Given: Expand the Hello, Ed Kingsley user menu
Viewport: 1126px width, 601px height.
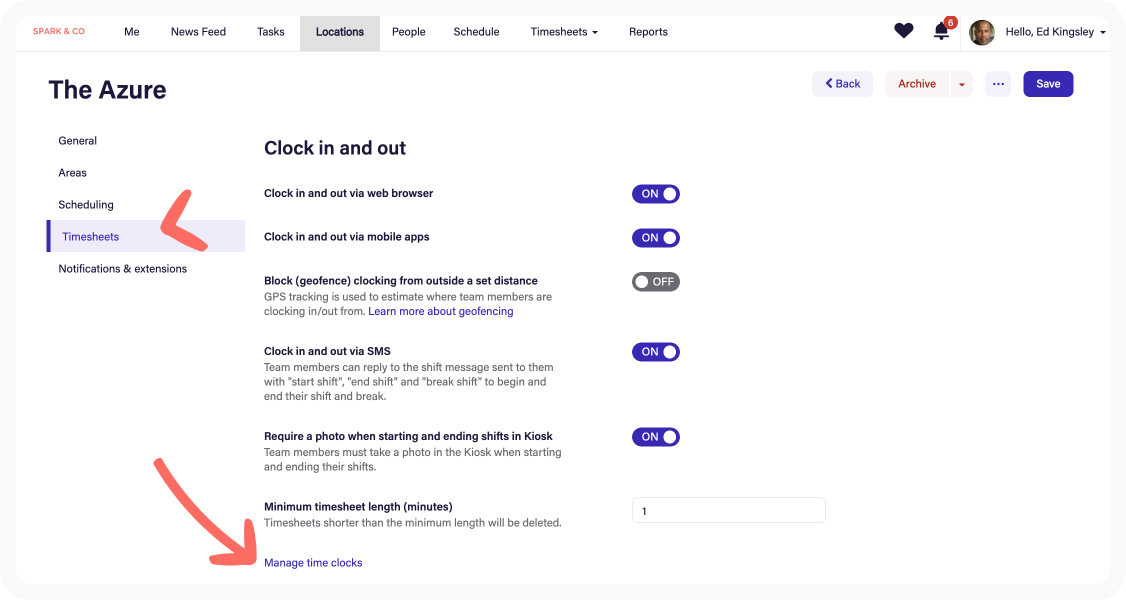Looking at the screenshot, I should coord(1055,32).
